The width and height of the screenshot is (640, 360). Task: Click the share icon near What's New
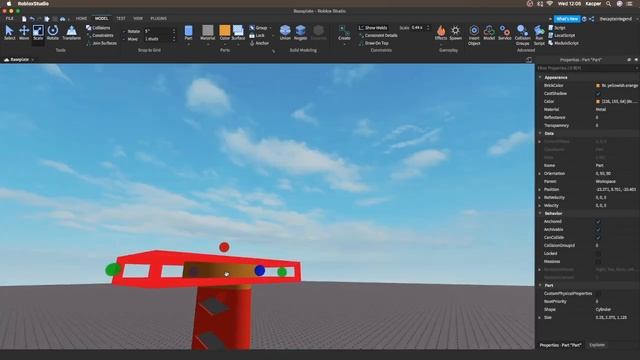591,19
